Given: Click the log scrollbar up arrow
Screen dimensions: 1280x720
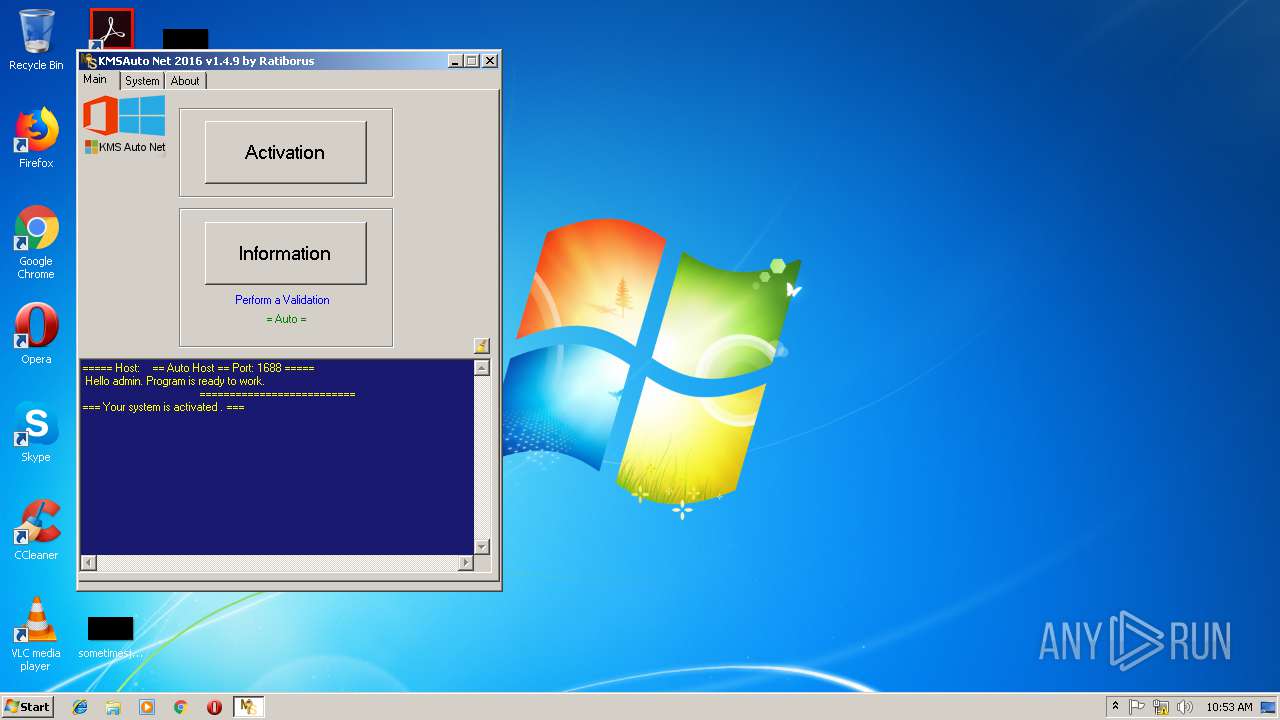Looking at the screenshot, I should click(482, 368).
